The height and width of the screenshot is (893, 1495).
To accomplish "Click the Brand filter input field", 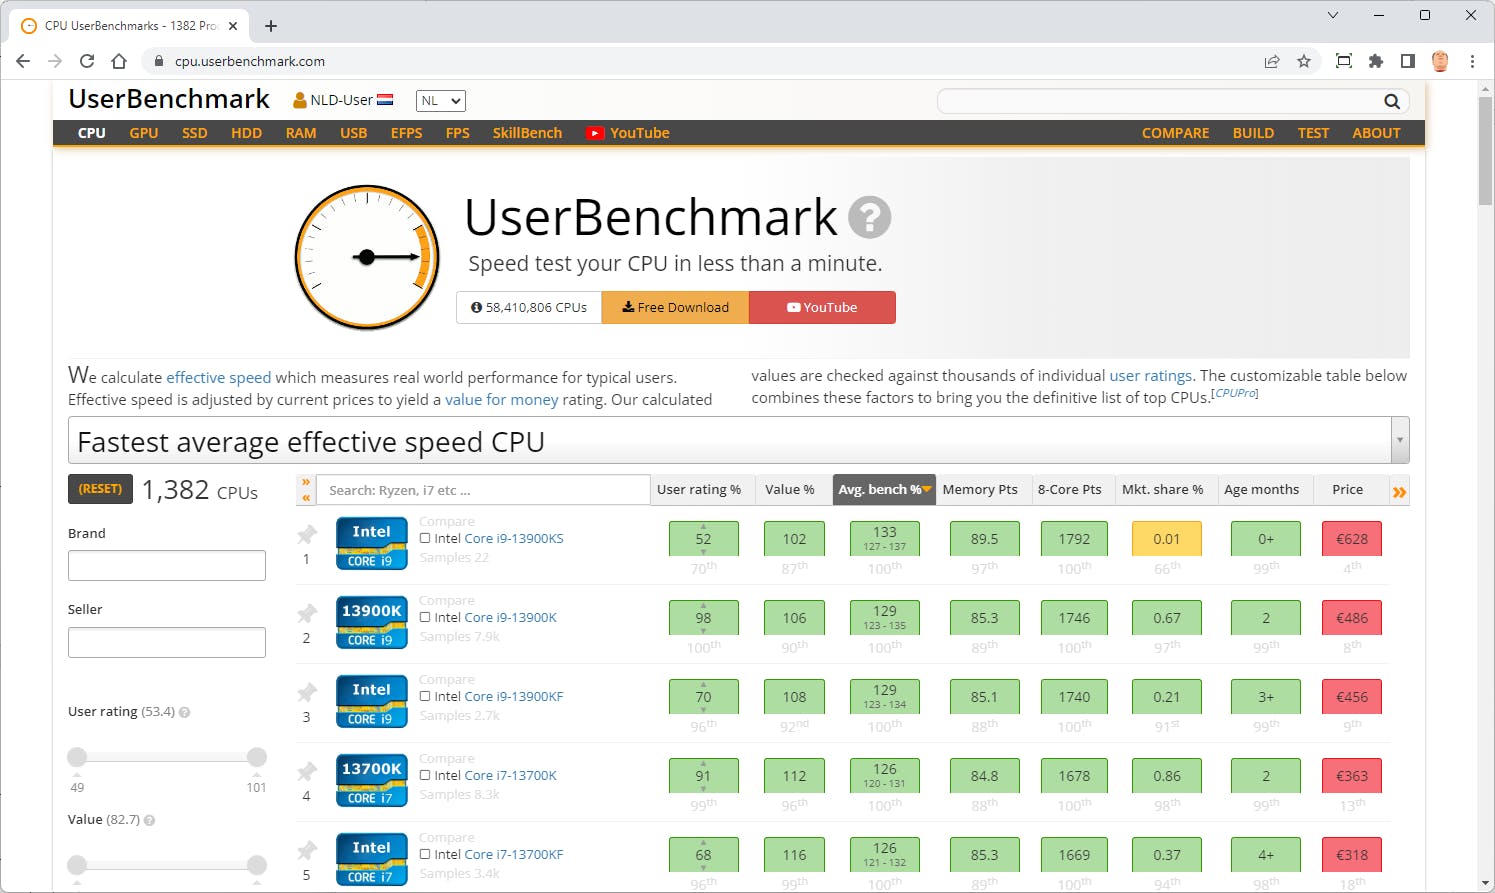I will [x=167, y=565].
